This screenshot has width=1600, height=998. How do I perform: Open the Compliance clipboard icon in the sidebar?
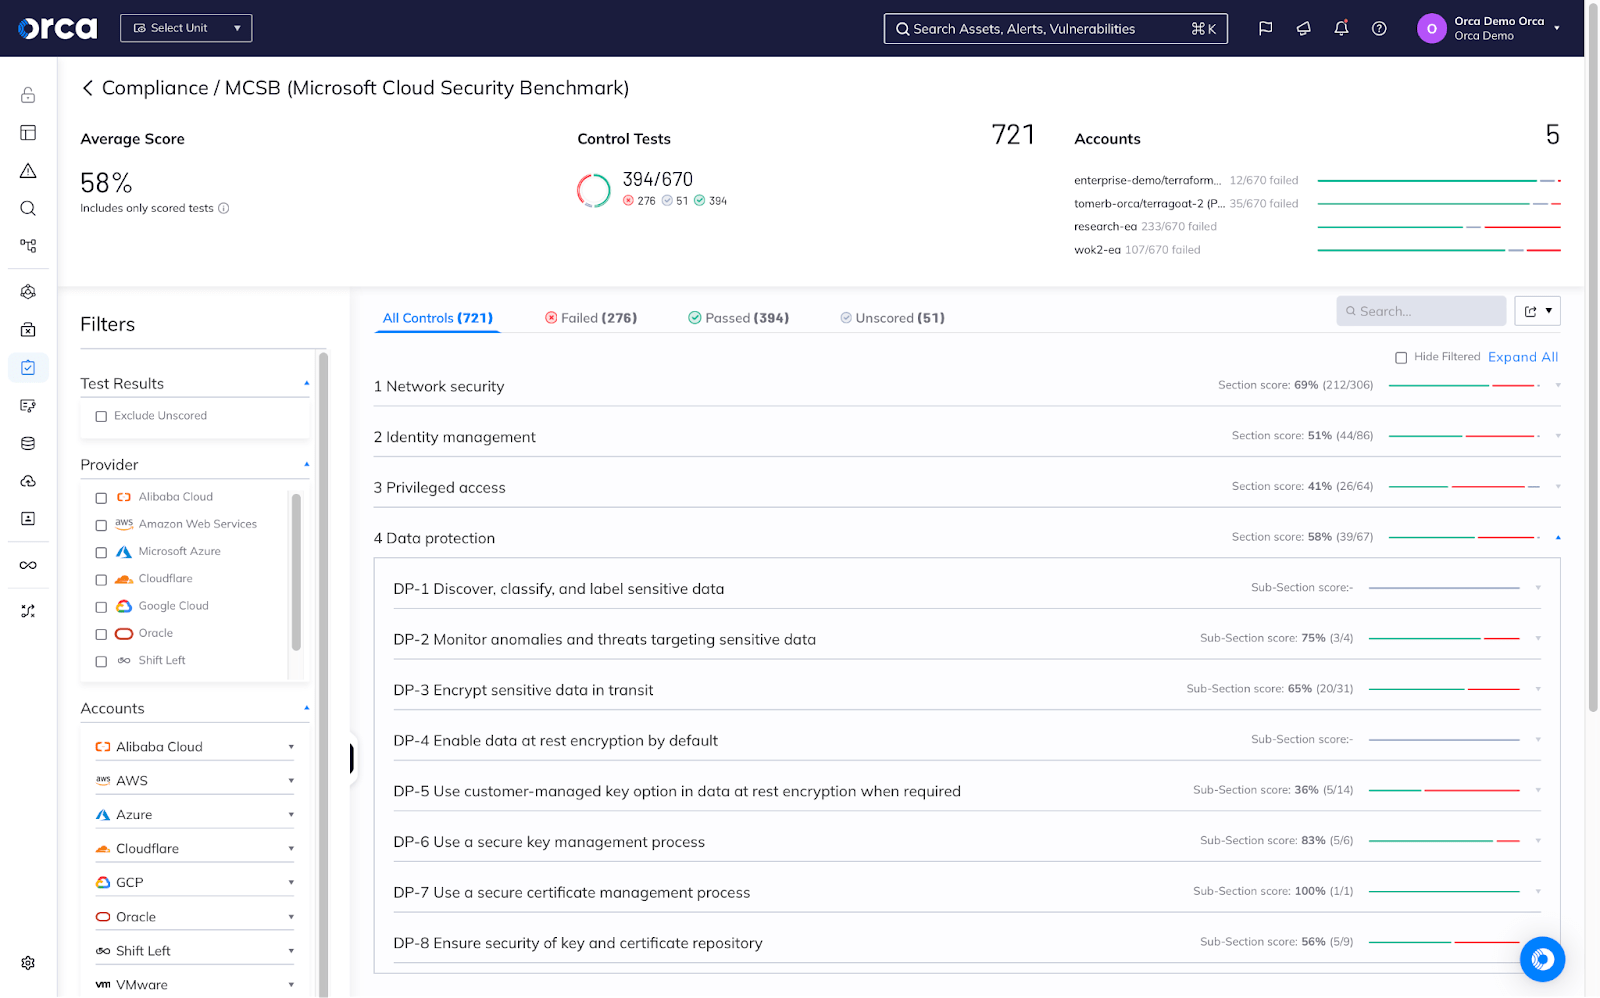click(x=27, y=367)
